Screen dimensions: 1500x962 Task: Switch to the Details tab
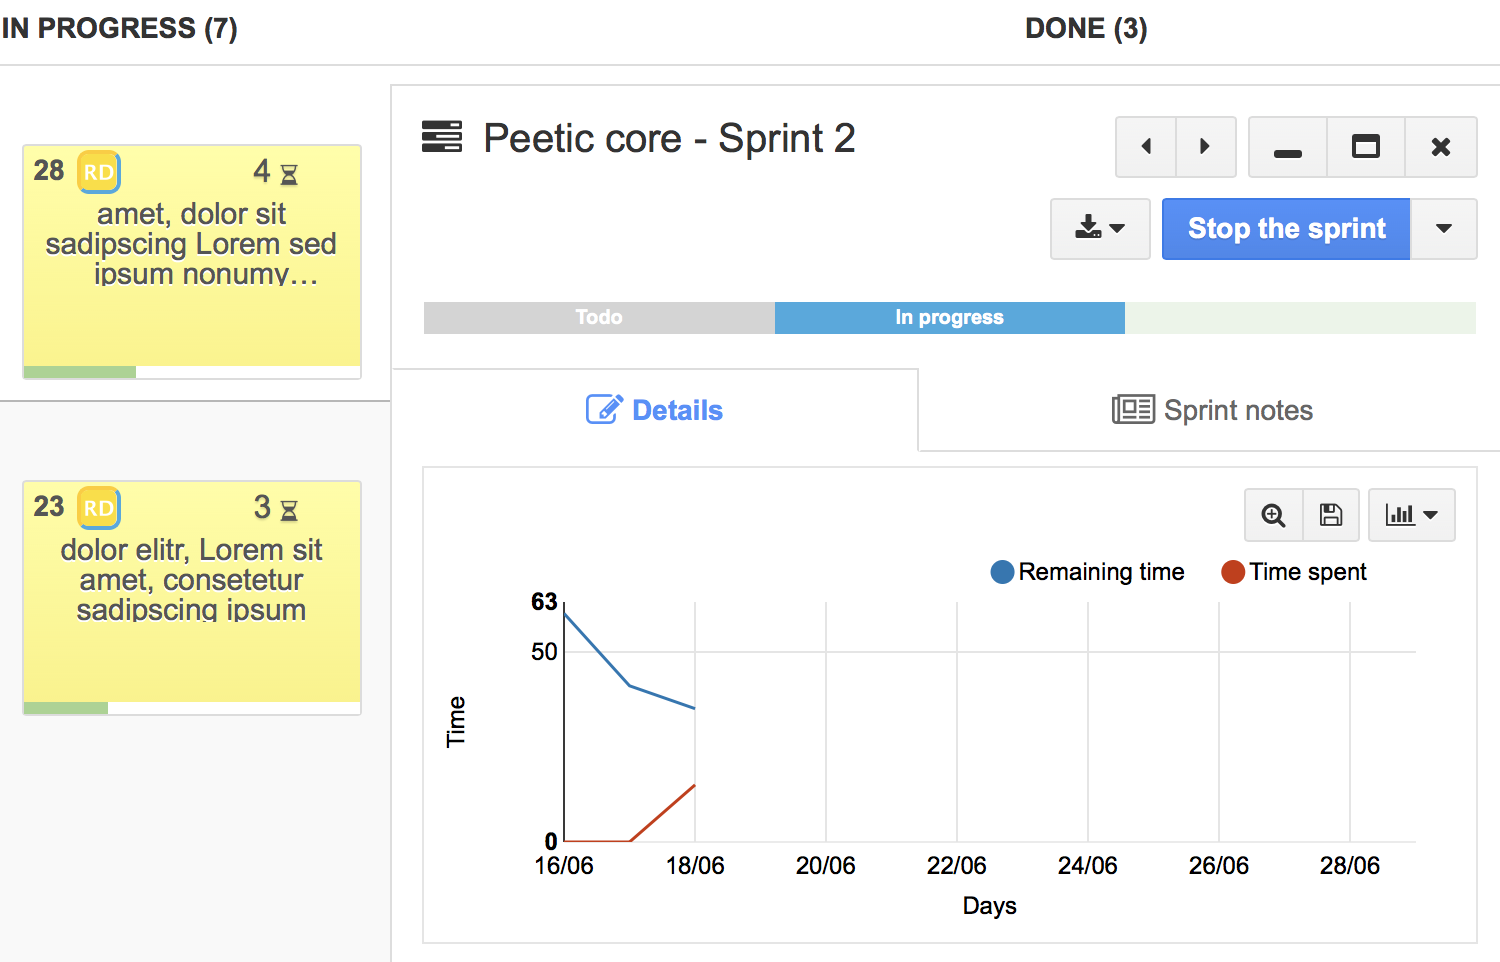click(655, 410)
